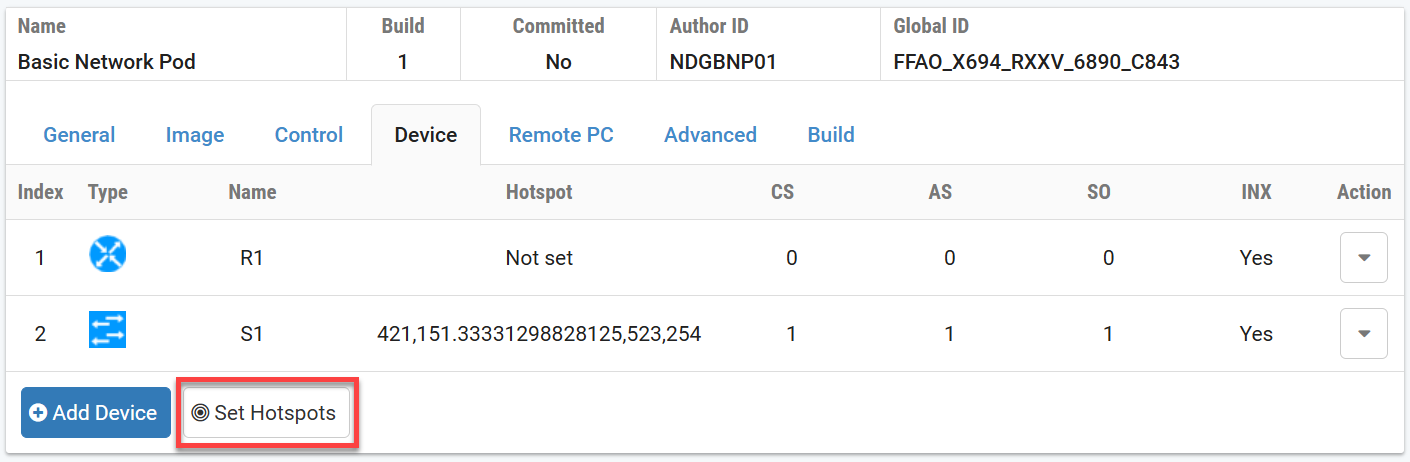
Task: Click the switch icon for S1
Action: [108, 332]
